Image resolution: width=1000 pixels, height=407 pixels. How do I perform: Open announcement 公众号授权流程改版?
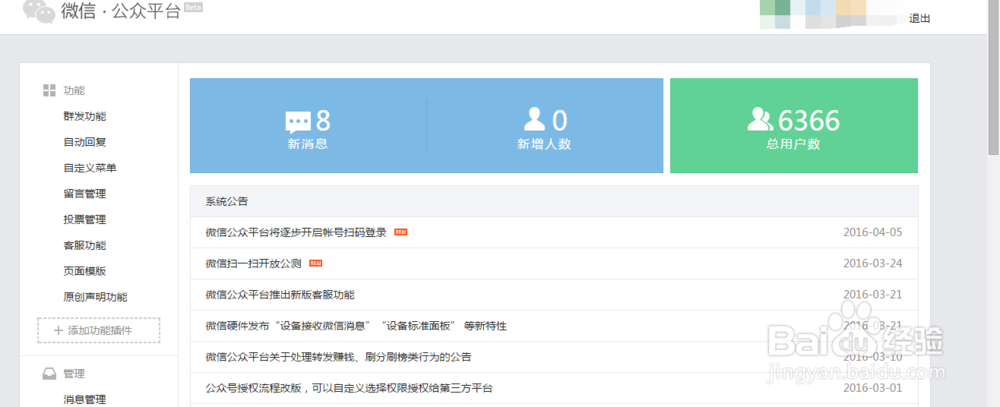pyautogui.click(x=349, y=388)
